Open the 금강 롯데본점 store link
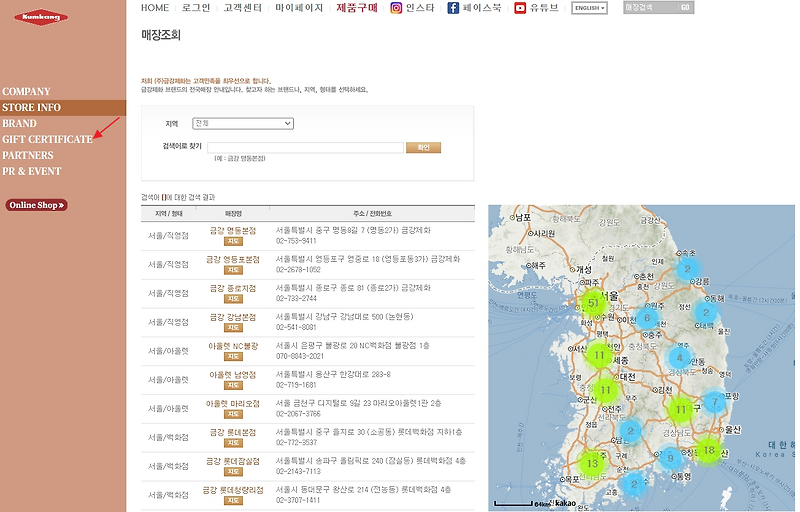Viewport: 800px width, 512px height. tap(233, 432)
